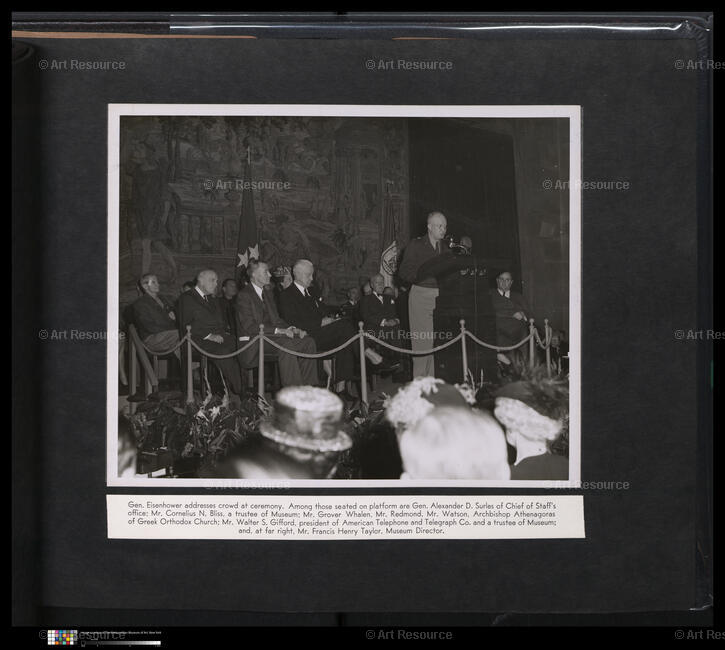Click the grayscale strip beside the color chart

(121, 643)
